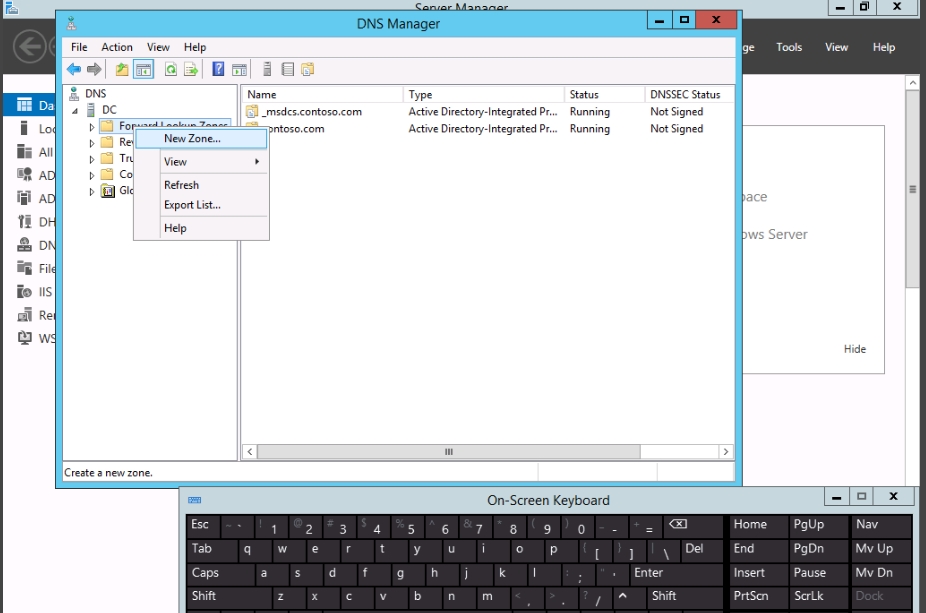Click the horizontal scrollbar thumb in zone list
Viewport: 926px width, 613px height.
[x=449, y=452]
